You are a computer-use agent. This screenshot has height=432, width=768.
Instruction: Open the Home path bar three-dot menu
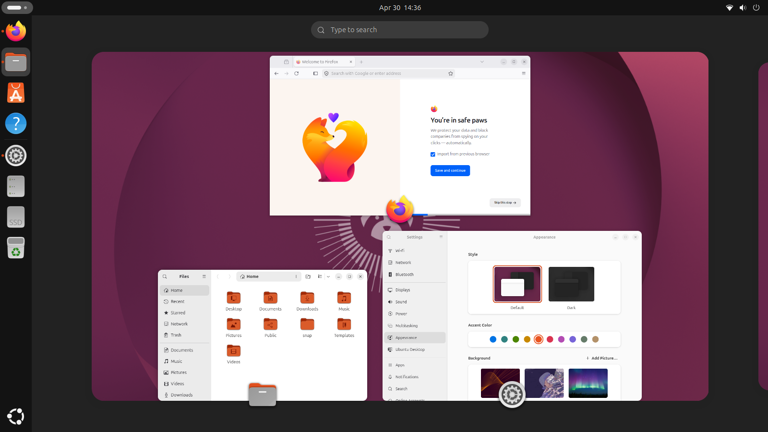click(296, 276)
